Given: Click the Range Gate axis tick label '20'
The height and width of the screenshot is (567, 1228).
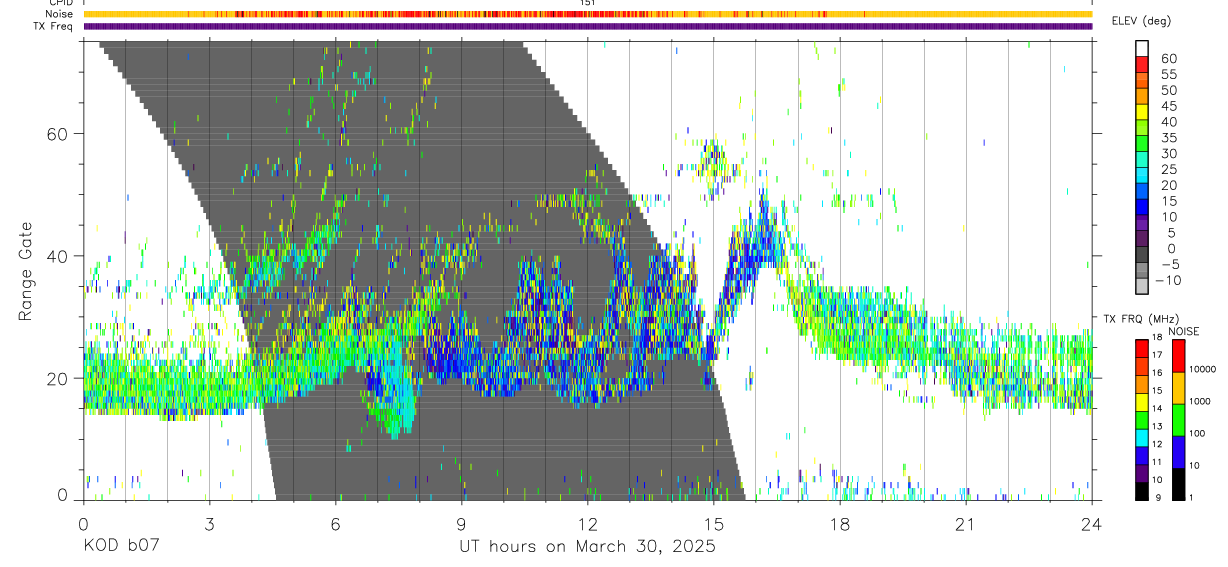Looking at the screenshot, I should (59, 379).
